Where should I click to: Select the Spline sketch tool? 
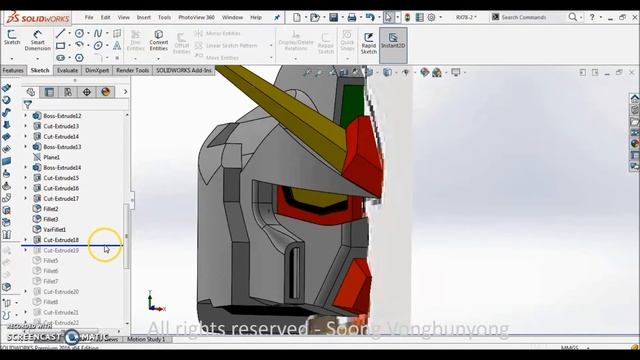tap(98, 33)
